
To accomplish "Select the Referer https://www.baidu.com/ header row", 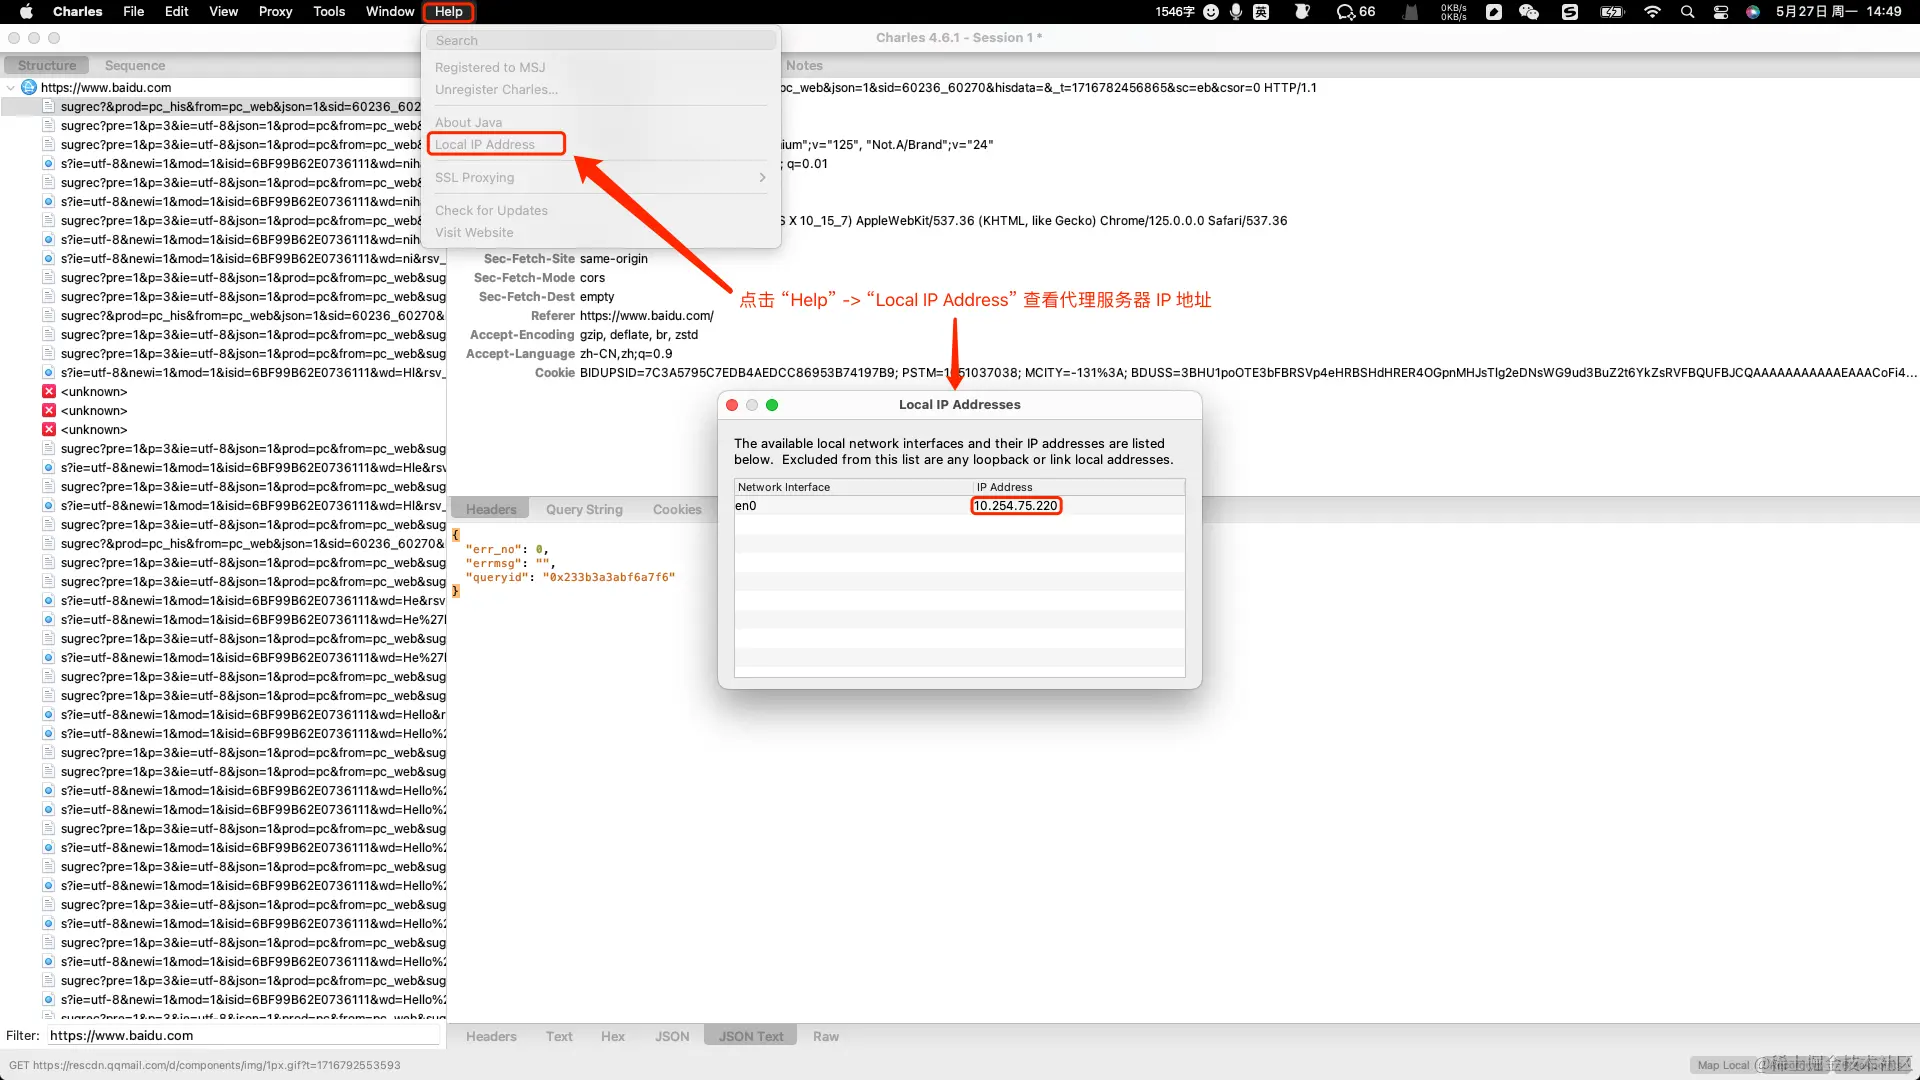I will click(622, 316).
